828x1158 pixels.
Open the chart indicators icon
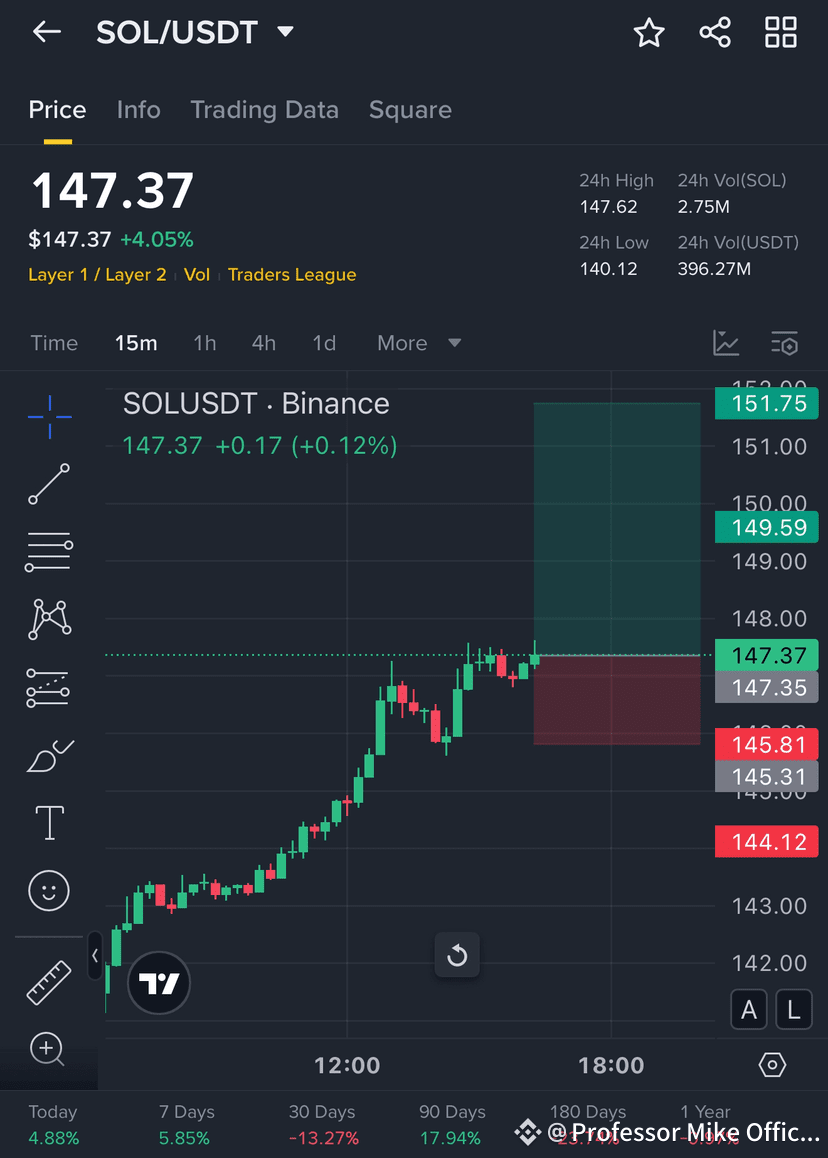[x=725, y=343]
